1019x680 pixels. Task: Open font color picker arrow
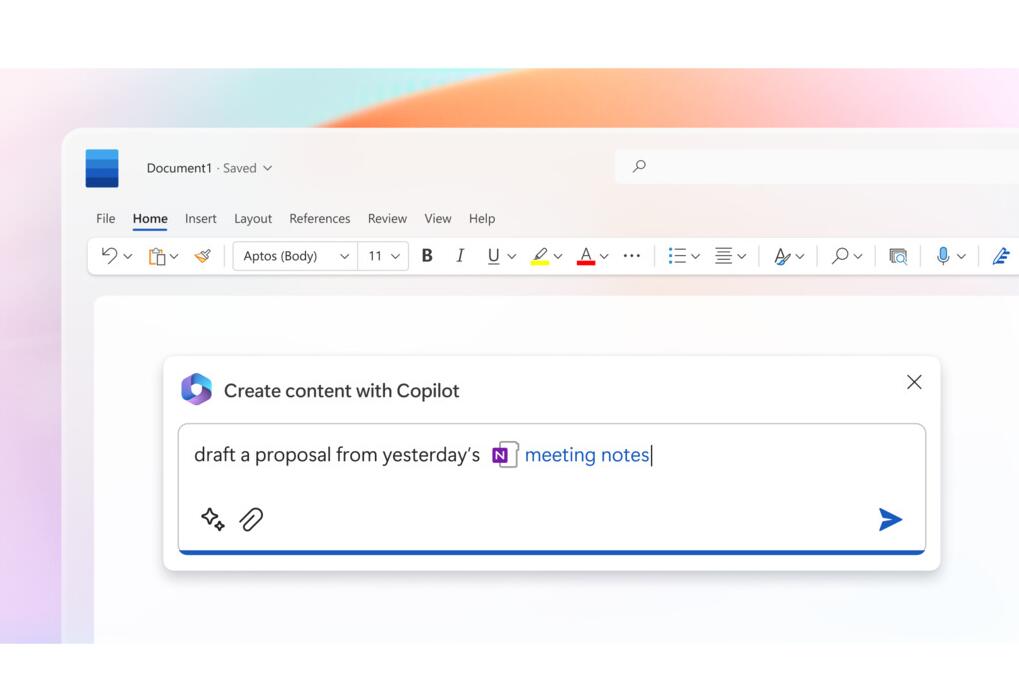604,256
